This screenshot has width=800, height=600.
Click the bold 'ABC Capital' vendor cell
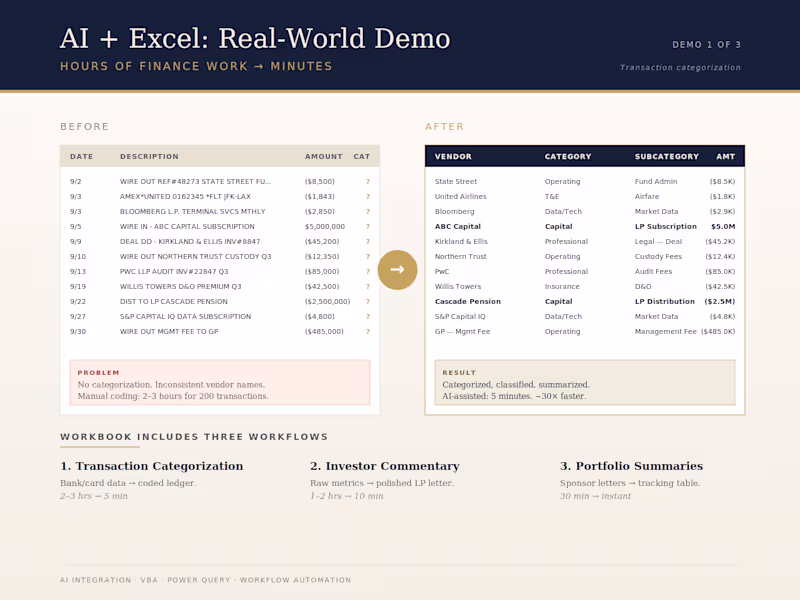pyautogui.click(x=458, y=227)
